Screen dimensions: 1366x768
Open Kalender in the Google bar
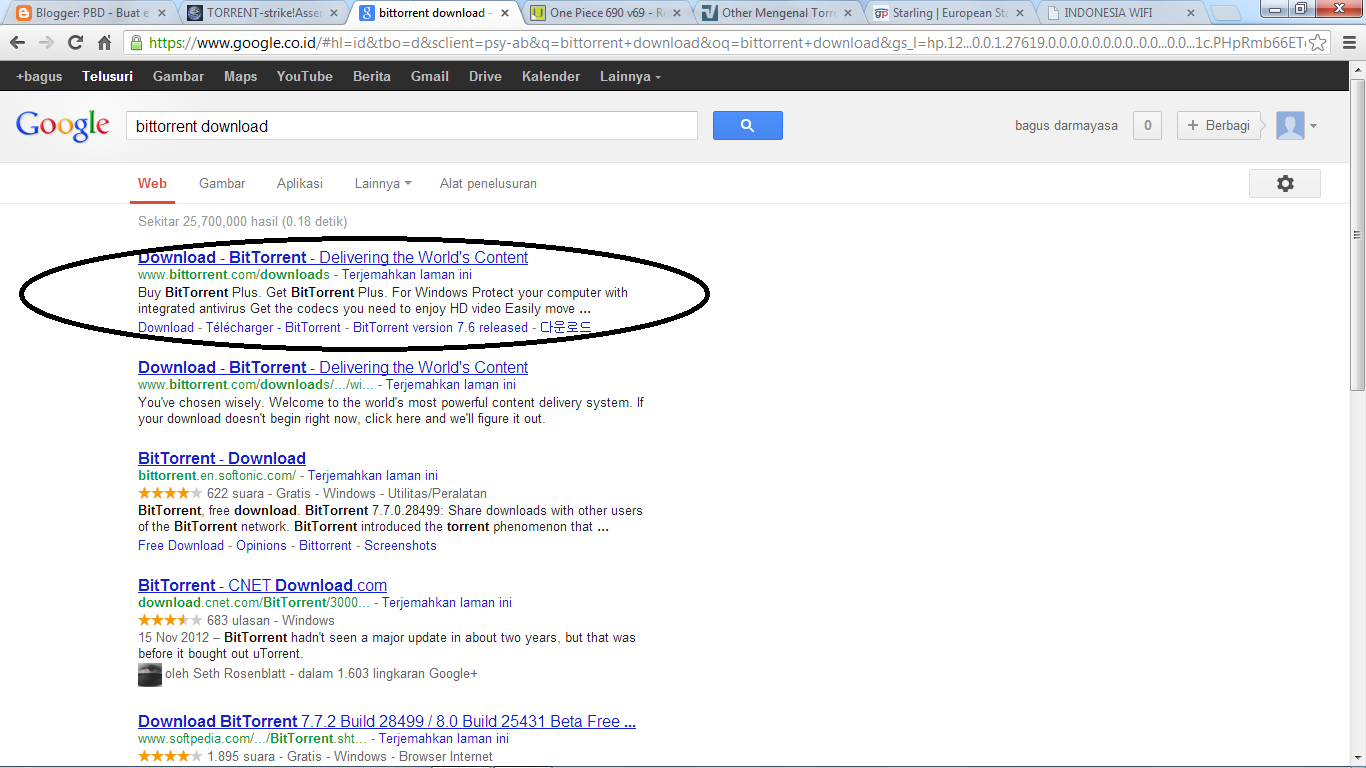(x=551, y=77)
